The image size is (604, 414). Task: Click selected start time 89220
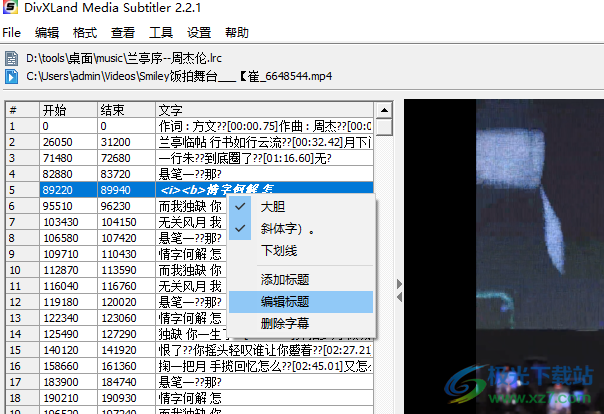click(68, 190)
